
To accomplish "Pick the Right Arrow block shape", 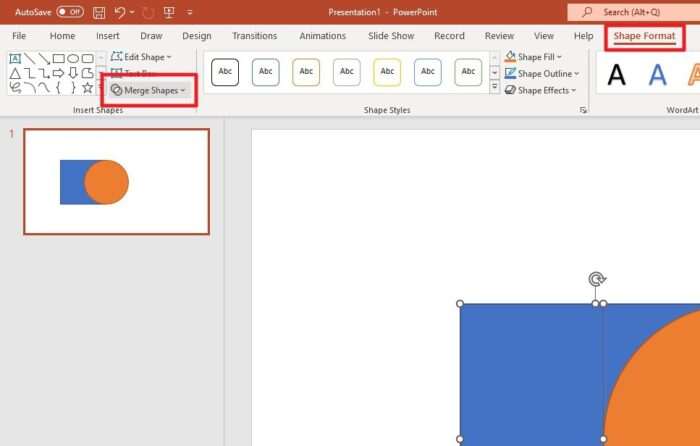I will click(58, 73).
